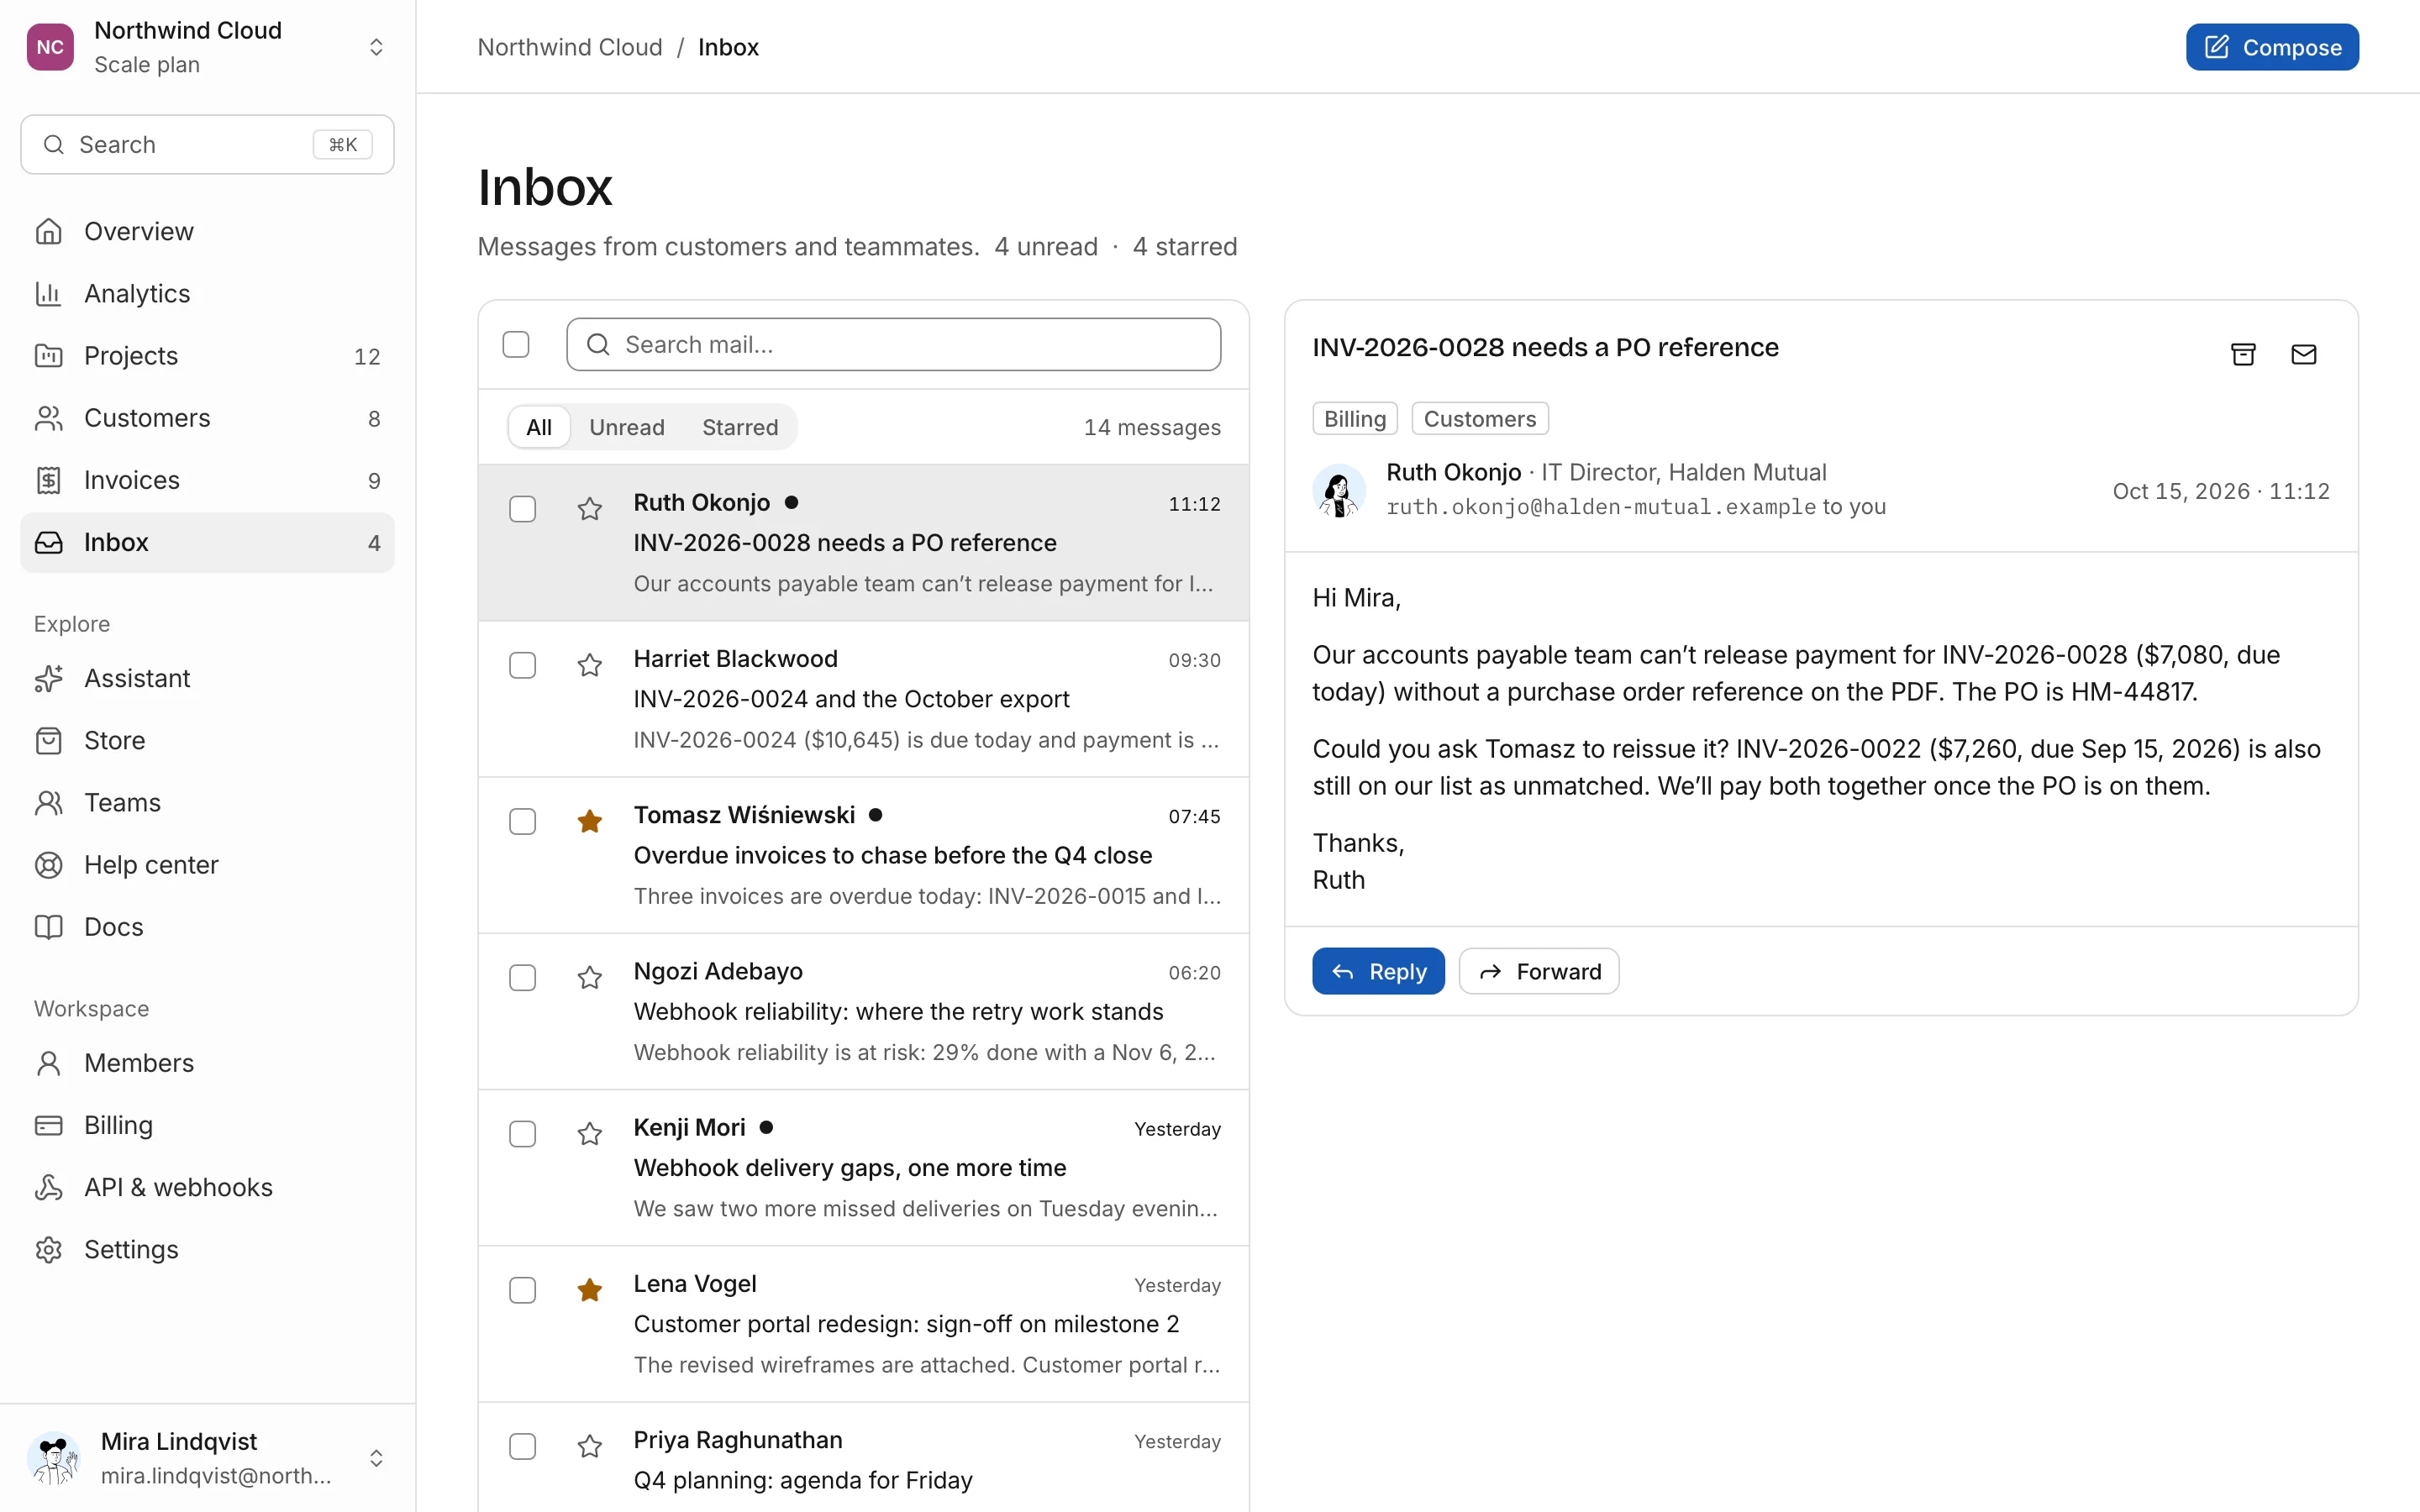Open Docs in the sidebar
The width and height of the screenshot is (2420, 1512).
(207, 926)
